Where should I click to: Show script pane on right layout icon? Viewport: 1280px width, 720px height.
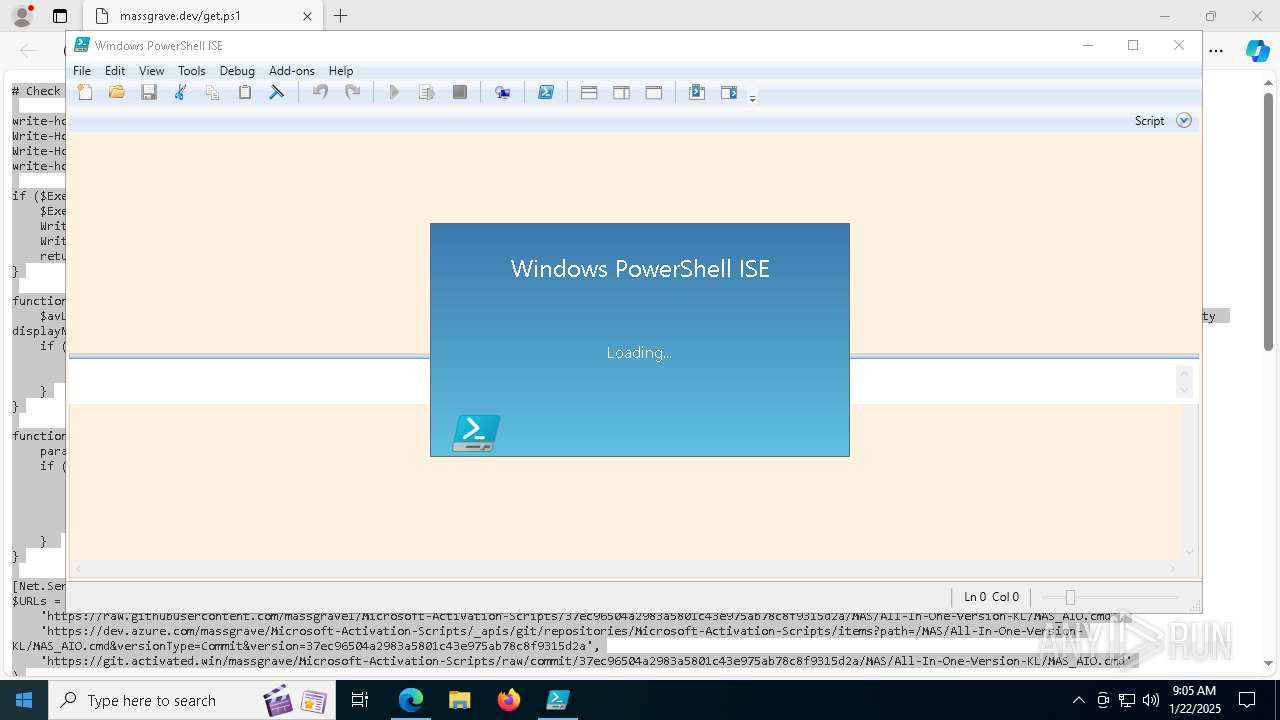point(621,93)
